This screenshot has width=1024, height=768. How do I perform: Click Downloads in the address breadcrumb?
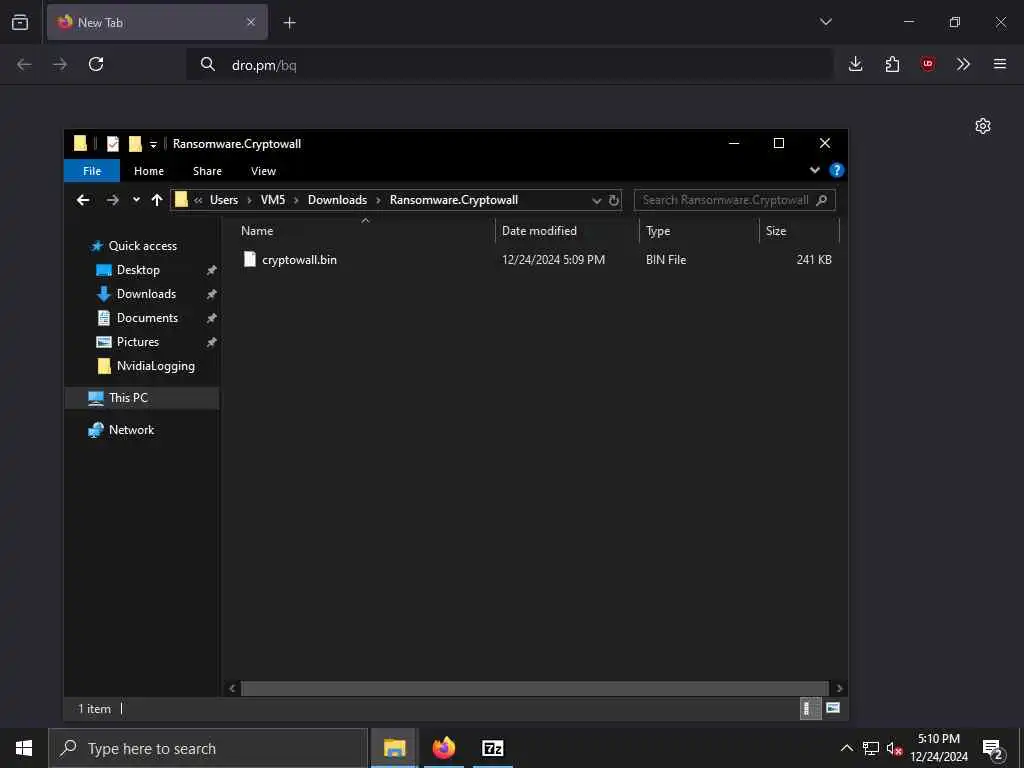point(338,200)
